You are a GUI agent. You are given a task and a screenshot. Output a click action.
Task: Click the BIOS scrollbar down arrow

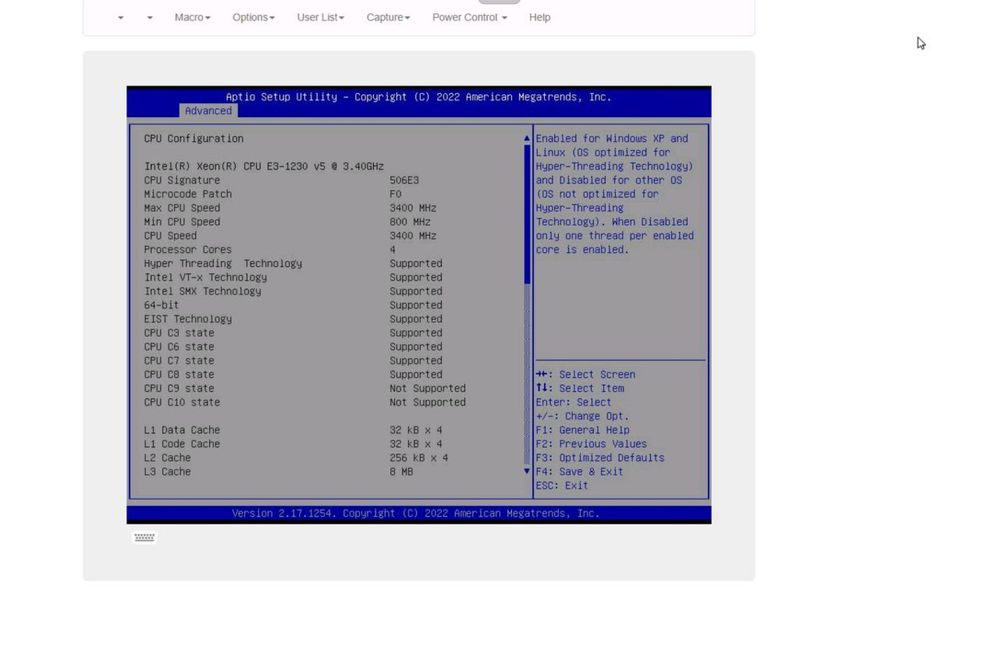click(527, 471)
